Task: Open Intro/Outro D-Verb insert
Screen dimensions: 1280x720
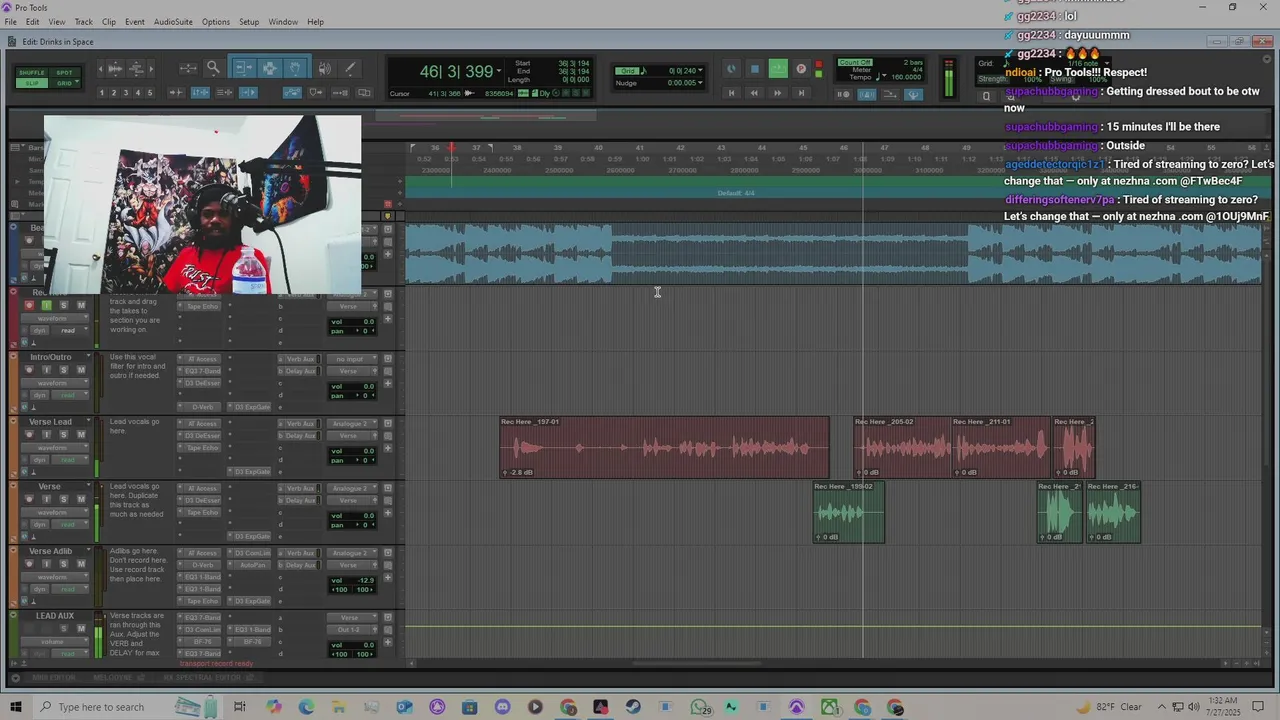Action: click(203, 407)
